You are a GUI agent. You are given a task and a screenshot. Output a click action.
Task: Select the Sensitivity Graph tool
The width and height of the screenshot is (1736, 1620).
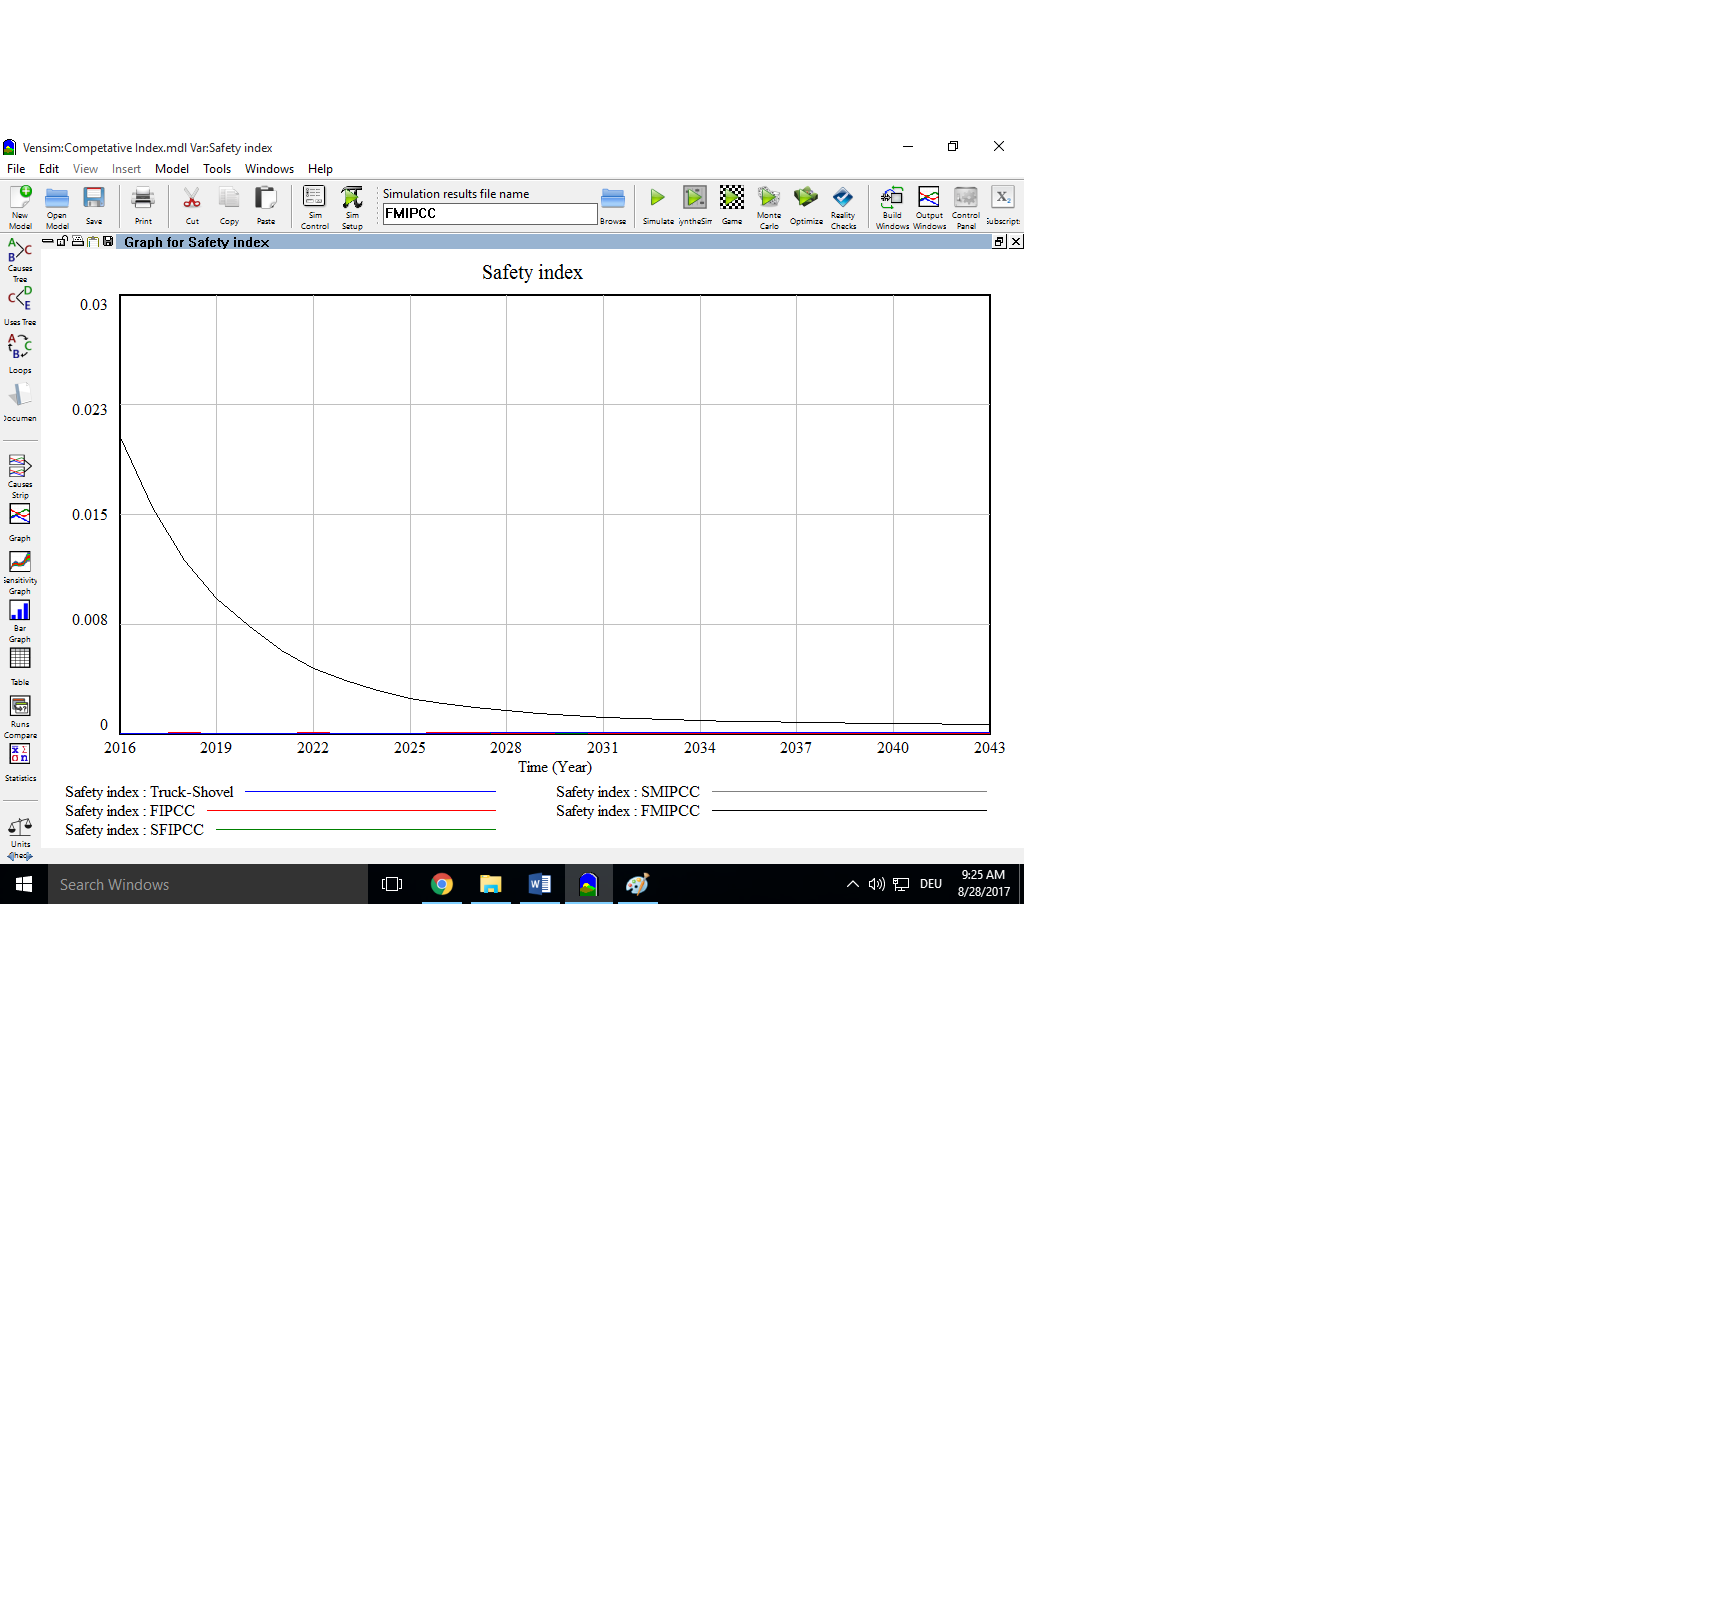(x=20, y=572)
